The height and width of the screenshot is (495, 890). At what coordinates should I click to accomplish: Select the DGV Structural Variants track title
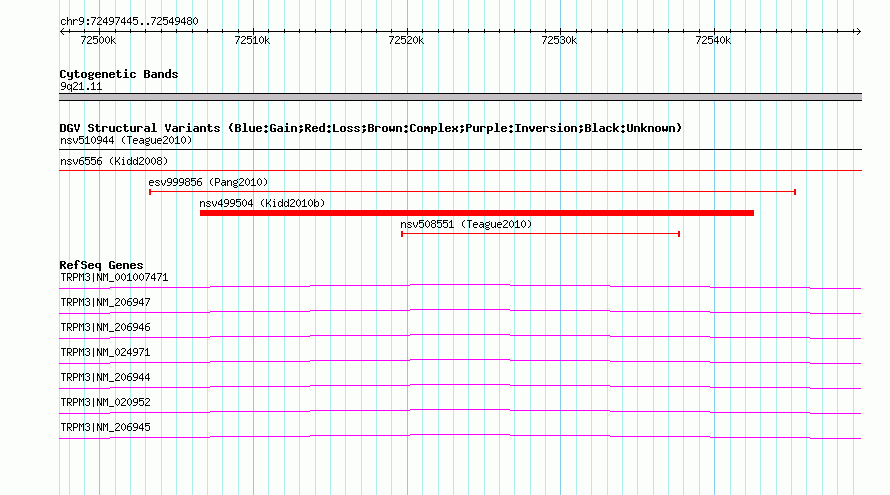click(371, 128)
